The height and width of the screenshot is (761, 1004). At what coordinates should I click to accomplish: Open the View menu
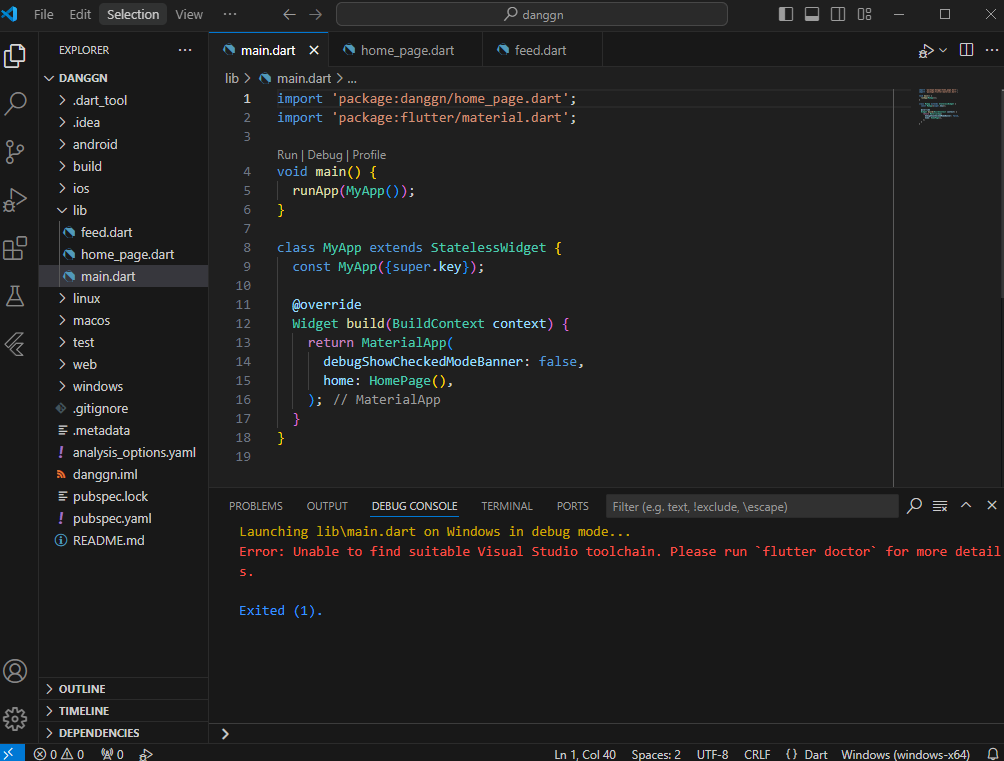coord(189,14)
